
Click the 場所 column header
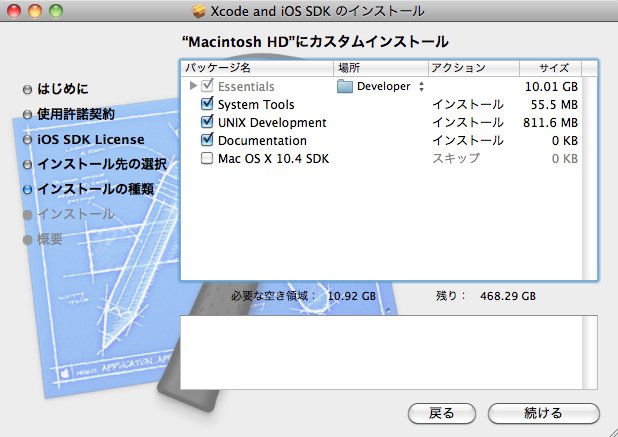[x=381, y=68]
